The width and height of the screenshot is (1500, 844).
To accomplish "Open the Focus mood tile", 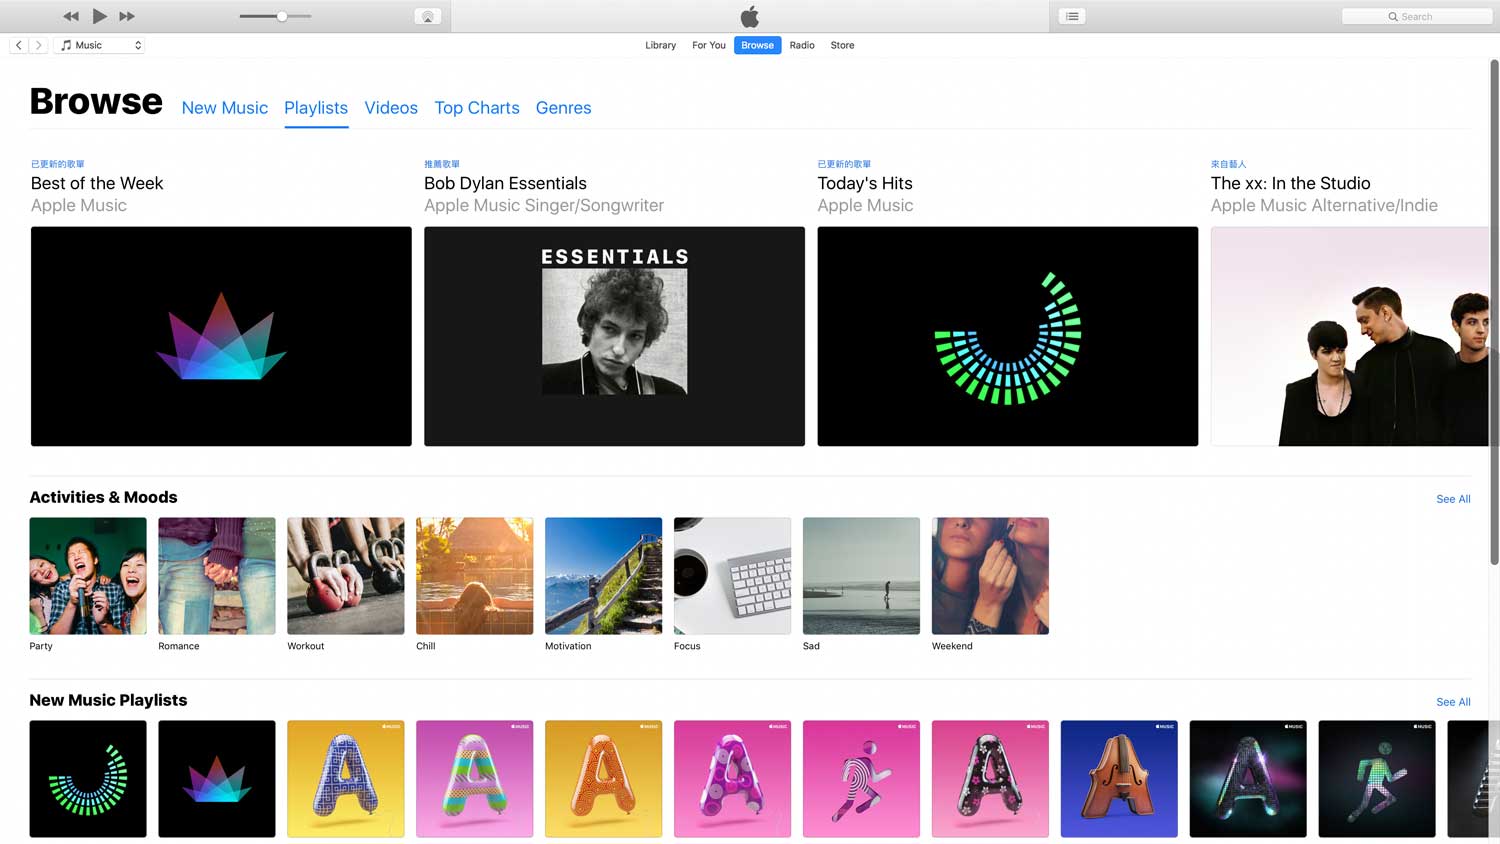I will click(x=732, y=576).
